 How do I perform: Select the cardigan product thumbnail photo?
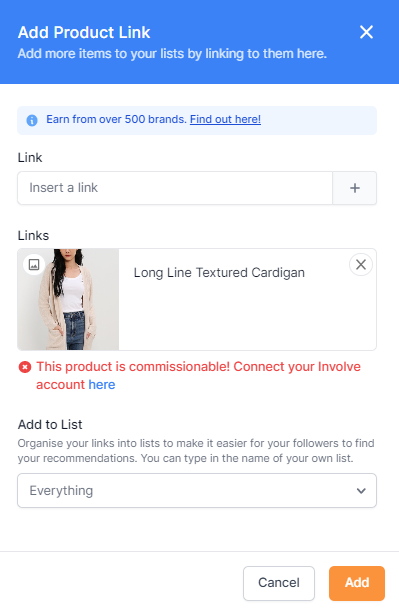click(x=68, y=299)
